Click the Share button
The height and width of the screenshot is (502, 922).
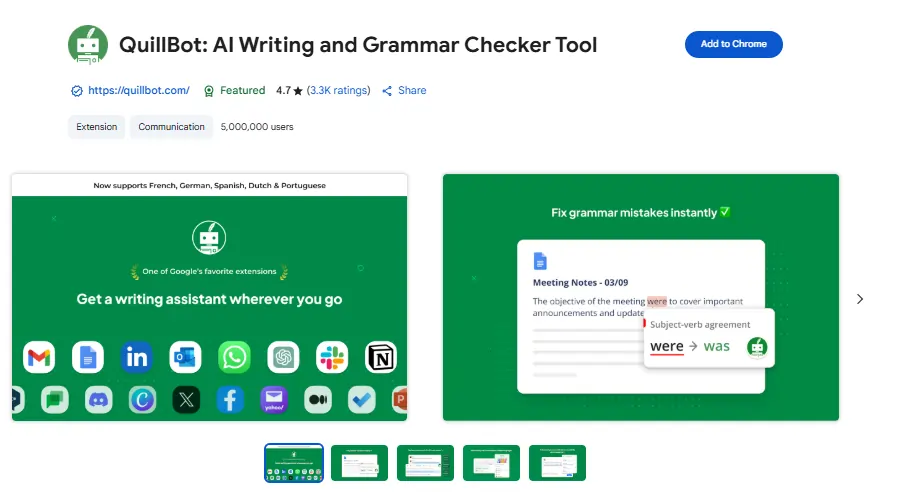point(404,91)
